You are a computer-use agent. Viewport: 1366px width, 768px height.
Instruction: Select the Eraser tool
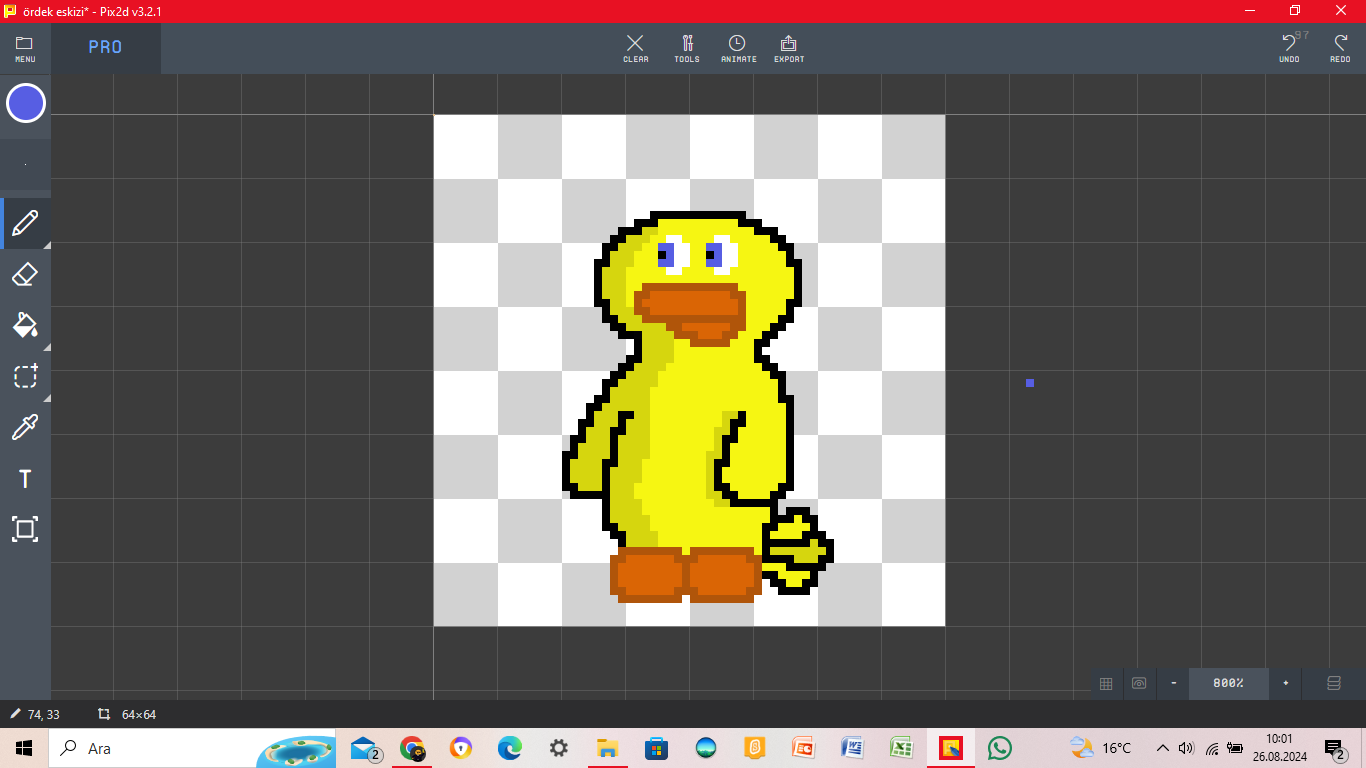coord(25,274)
